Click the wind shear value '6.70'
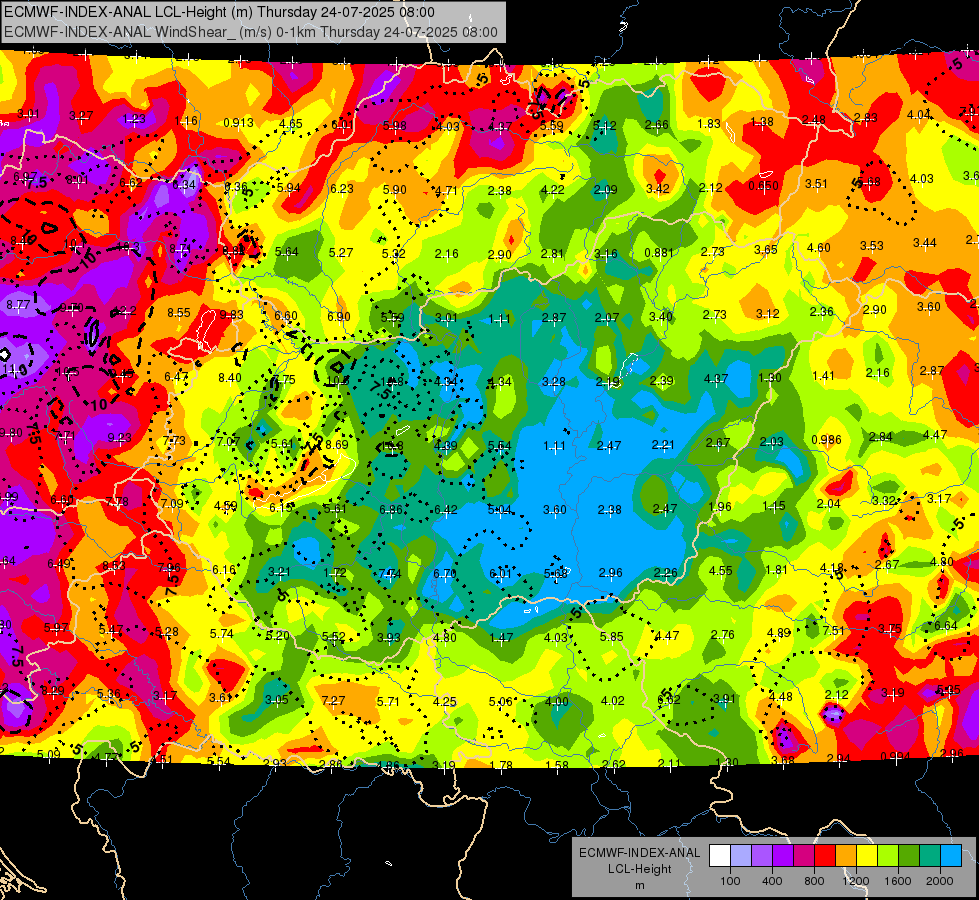Image resolution: width=979 pixels, height=900 pixels. pos(445,574)
